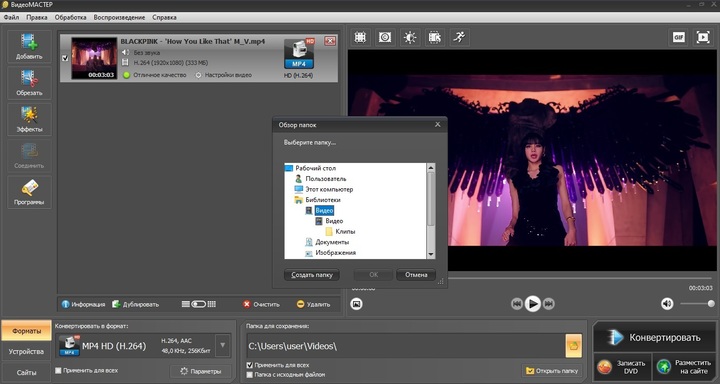The width and height of the screenshot is (720, 384).
Task: Open the Программы sidebar button
Action: pyautogui.click(x=29, y=192)
